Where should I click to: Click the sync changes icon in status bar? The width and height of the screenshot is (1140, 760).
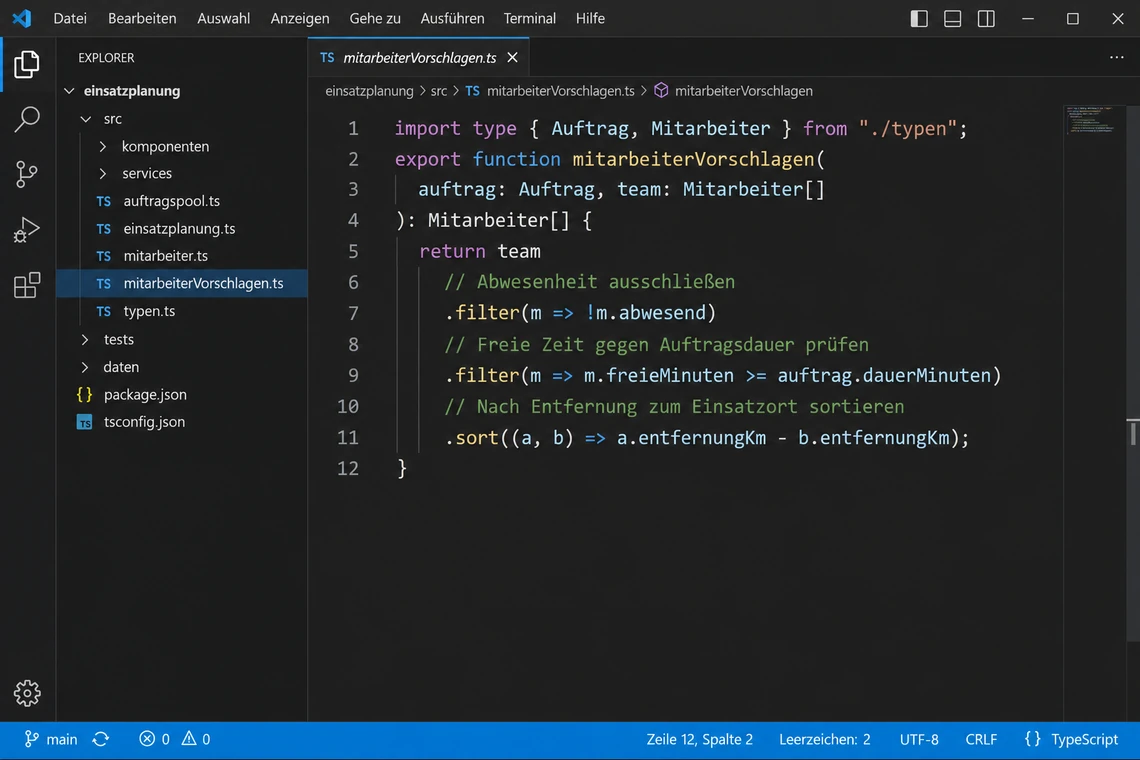[101, 739]
